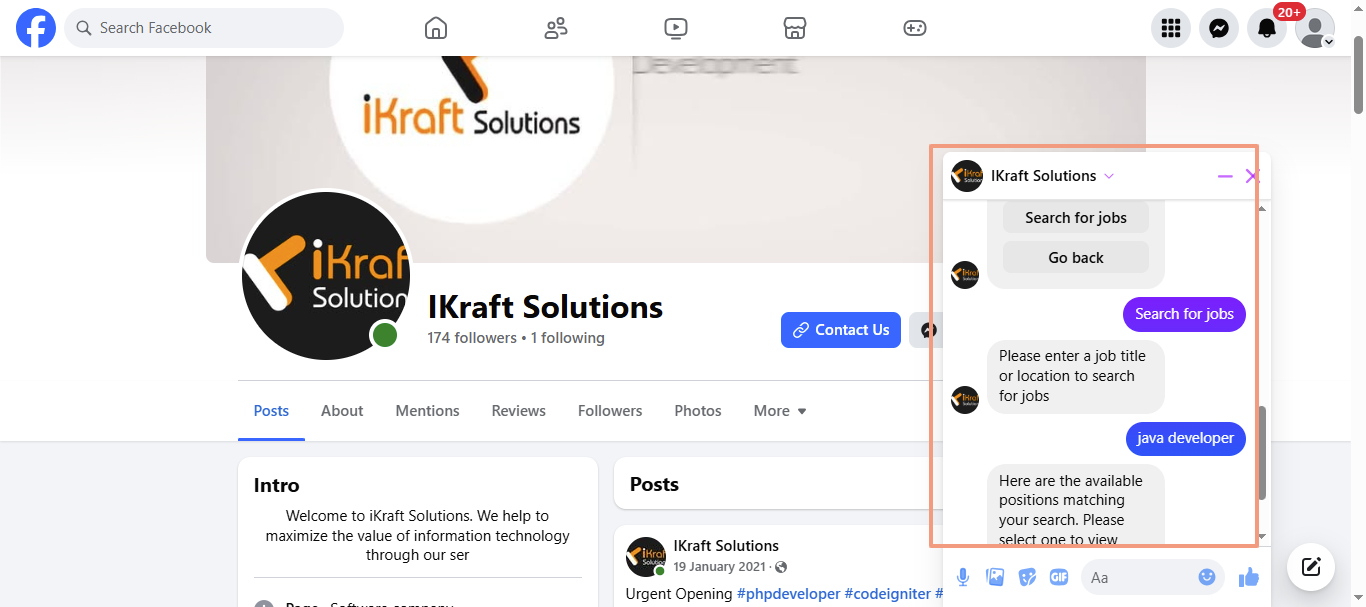Image resolution: width=1366 pixels, height=607 pixels.
Task: Send a thumbs-up like in chat
Action: click(x=1248, y=577)
